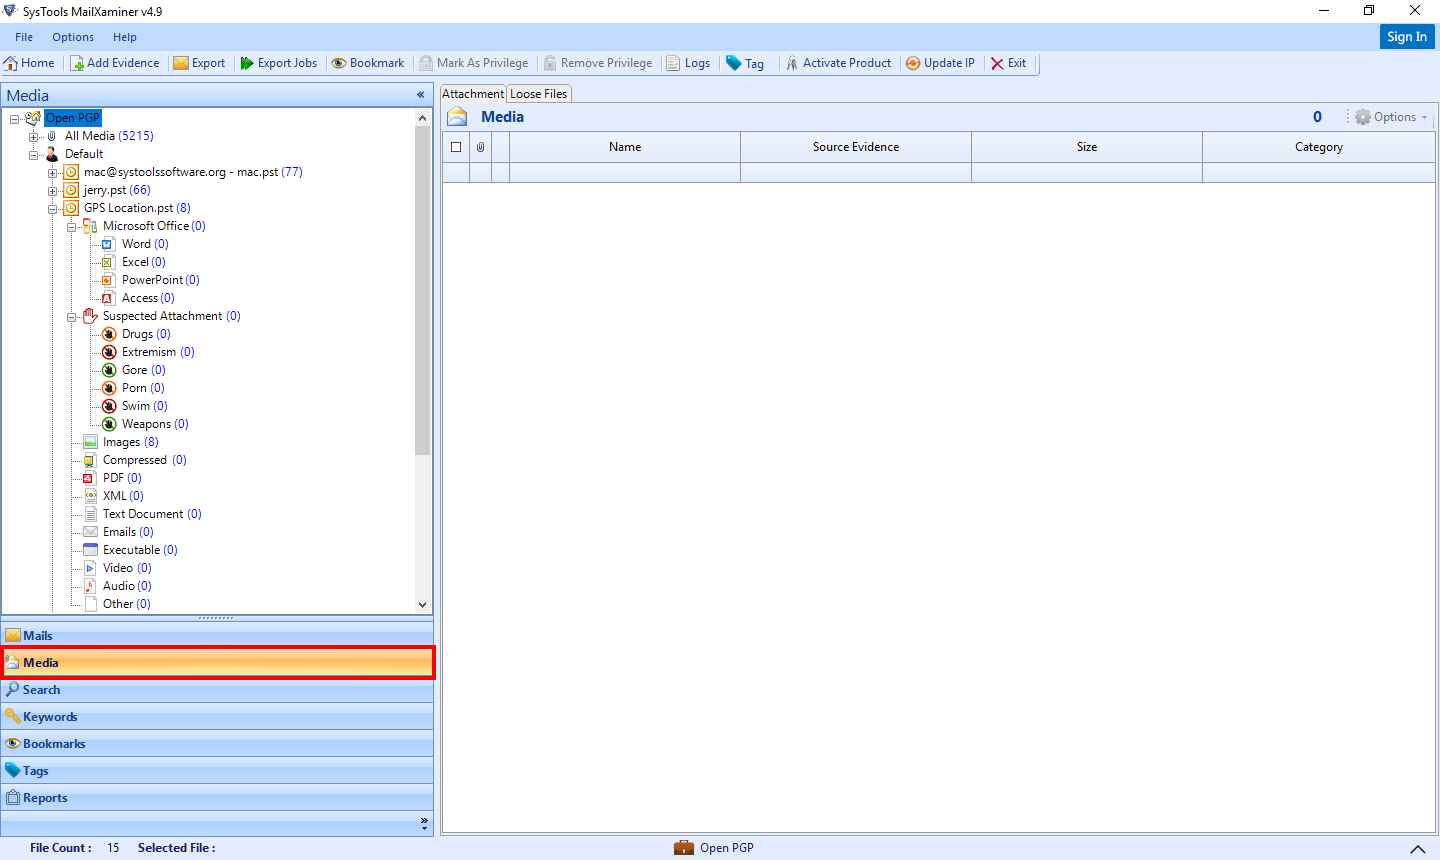Select the Audio files node
The image size is (1440, 860).
[127, 586]
